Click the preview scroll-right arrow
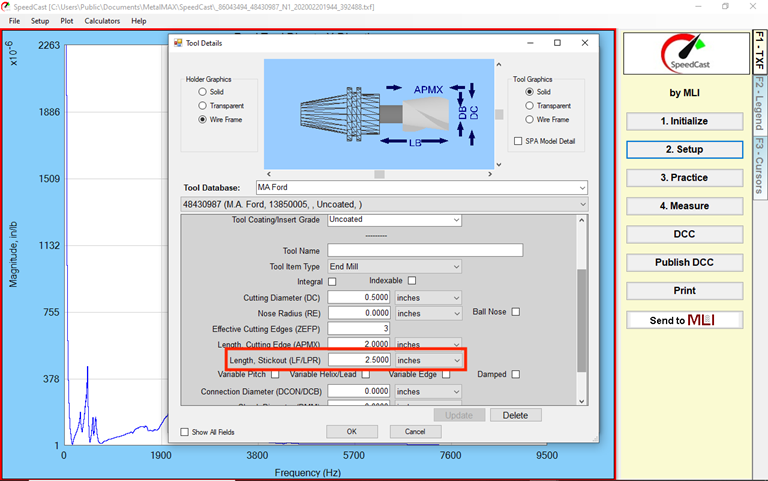The width and height of the screenshot is (768, 481). pyautogui.click(x=490, y=174)
